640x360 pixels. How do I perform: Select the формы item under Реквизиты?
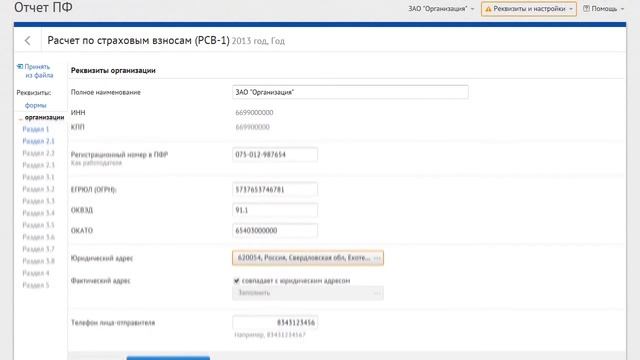coord(36,105)
